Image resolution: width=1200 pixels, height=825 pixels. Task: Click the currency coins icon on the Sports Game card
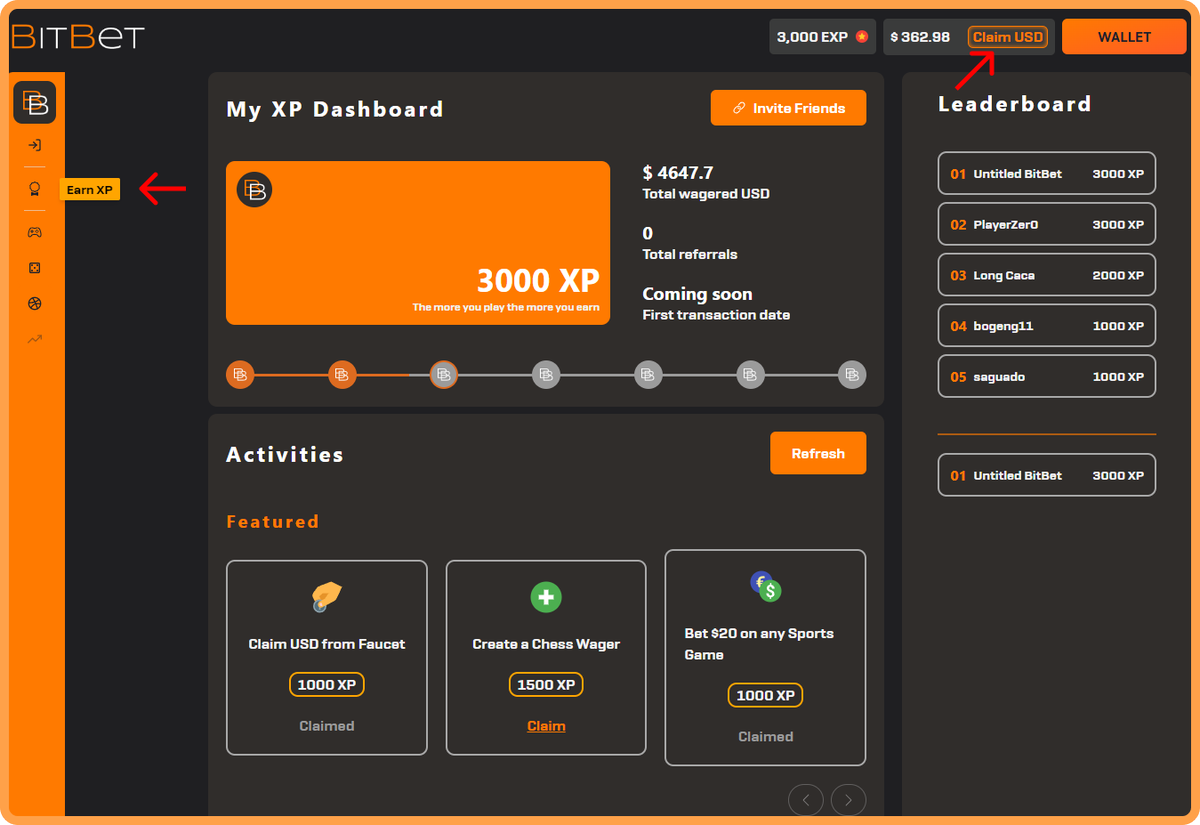[765, 586]
